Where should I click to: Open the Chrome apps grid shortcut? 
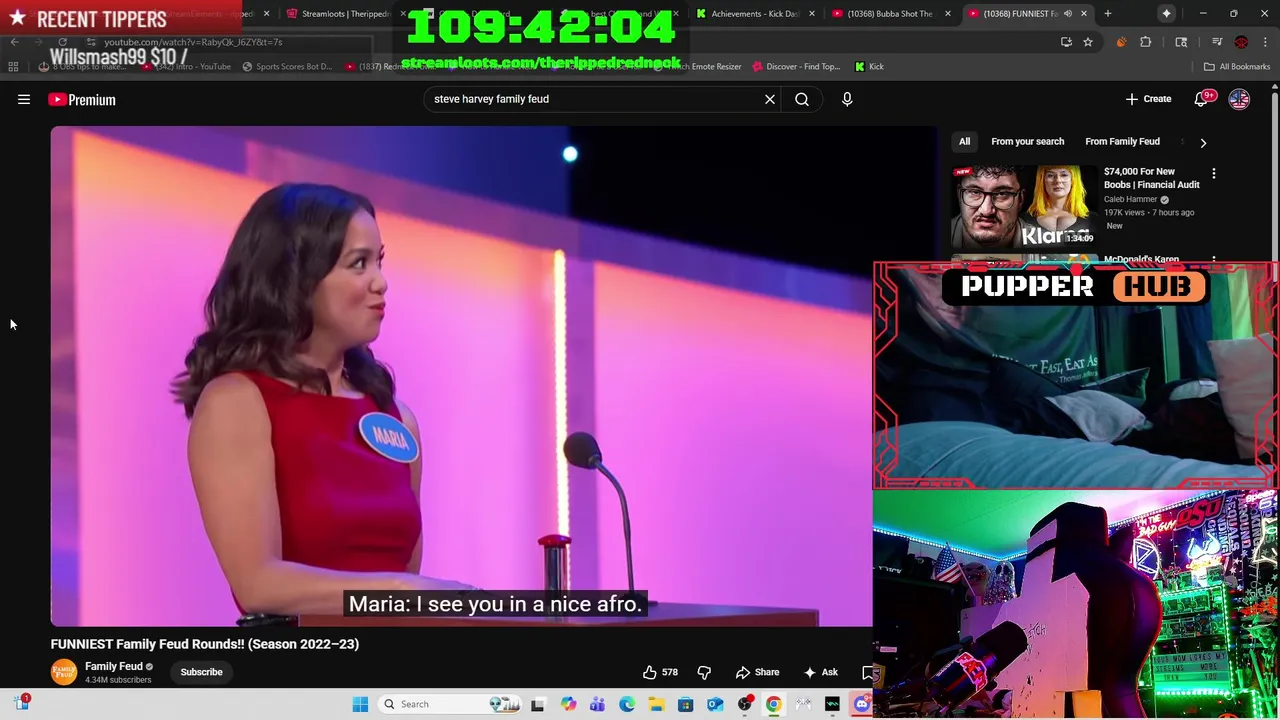pyautogui.click(x=13, y=67)
